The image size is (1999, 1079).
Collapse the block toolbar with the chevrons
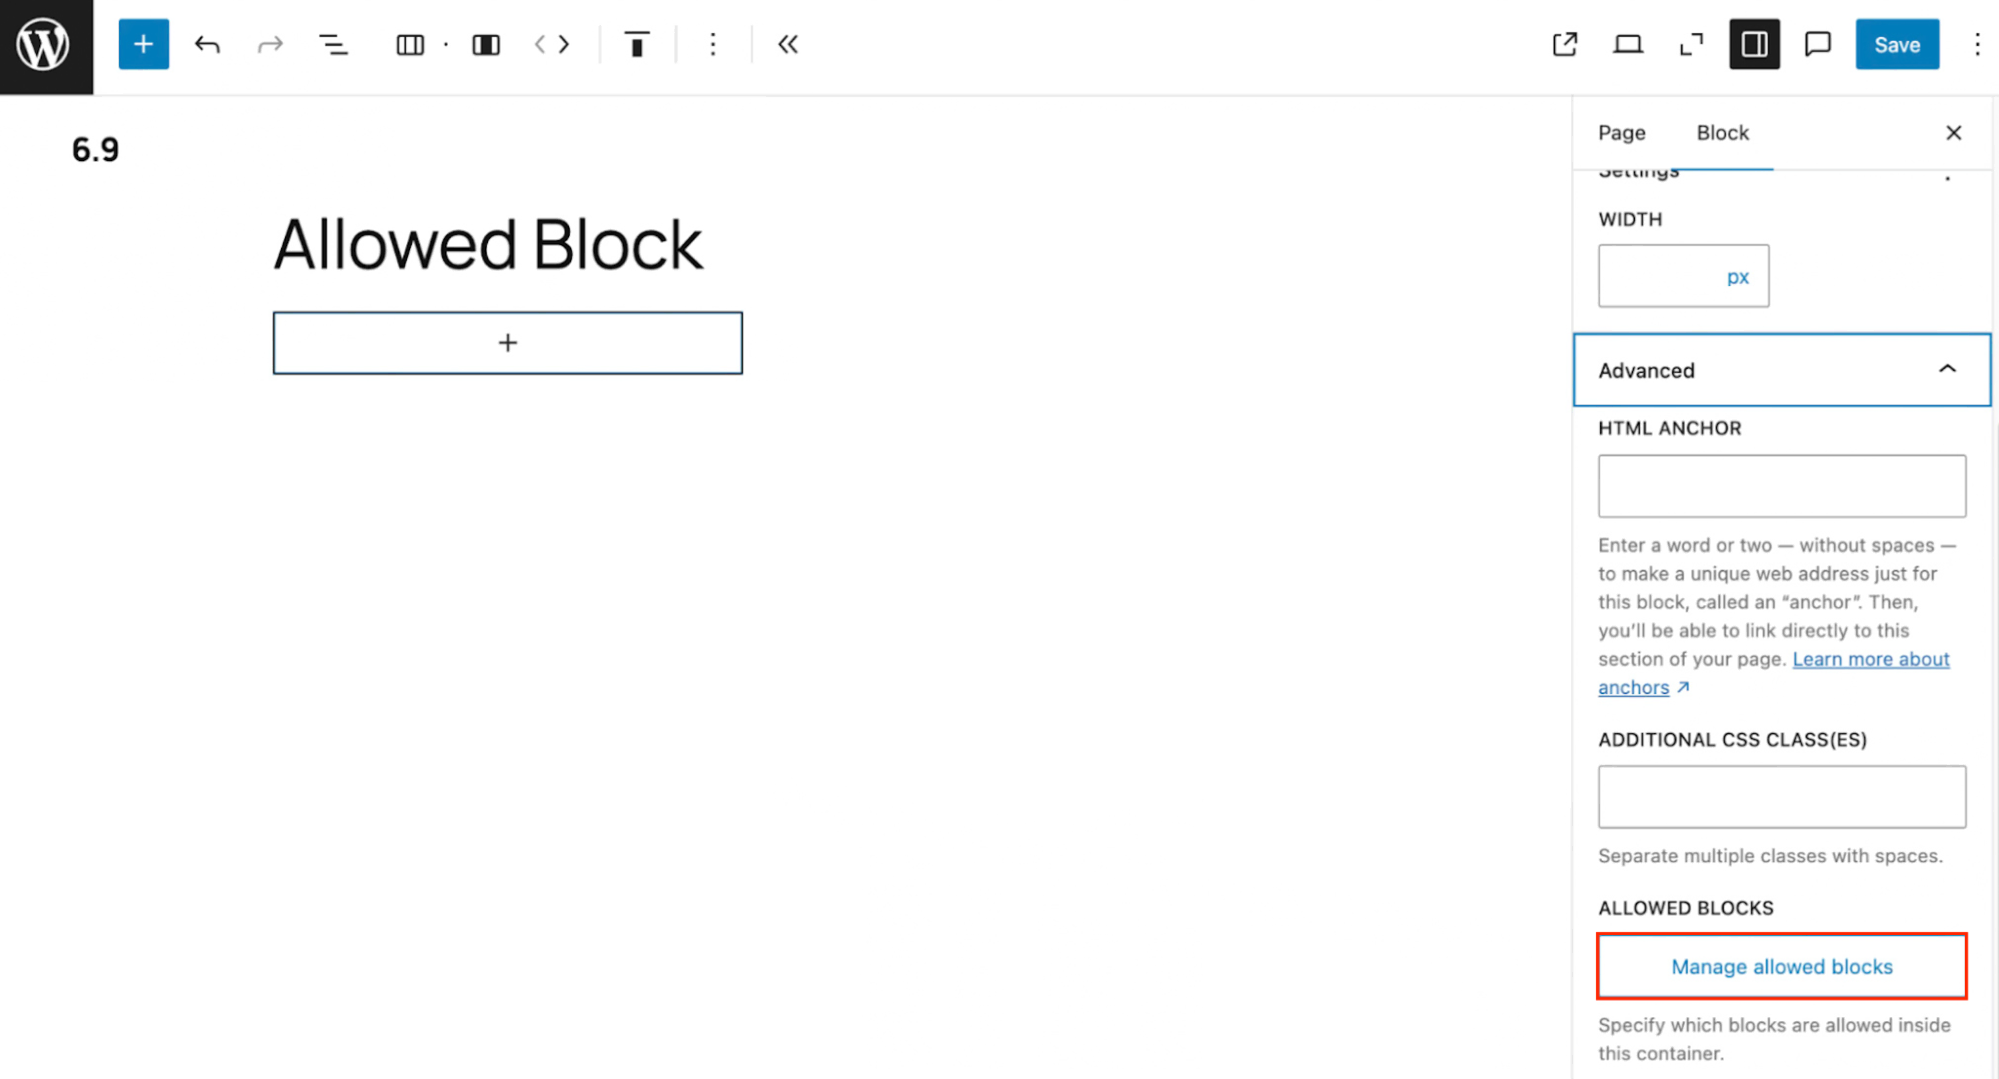(x=788, y=44)
